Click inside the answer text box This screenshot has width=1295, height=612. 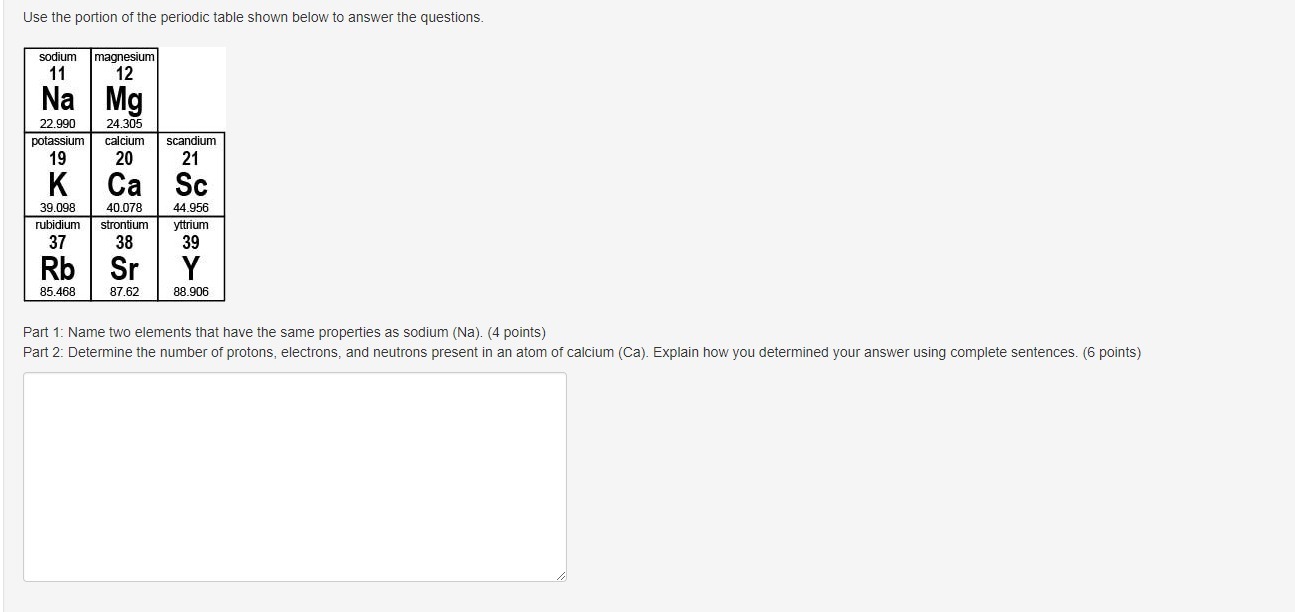click(295, 477)
